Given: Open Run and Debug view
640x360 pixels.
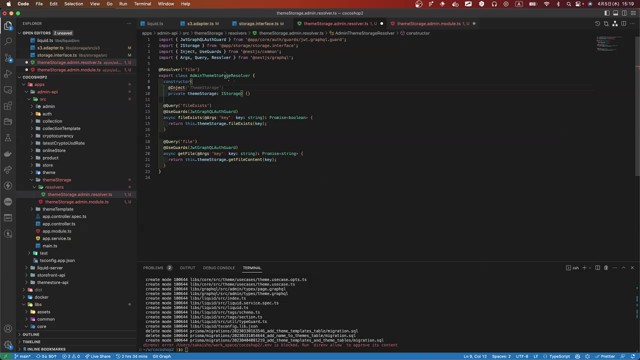Looking at the screenshot, I should 8,73.
